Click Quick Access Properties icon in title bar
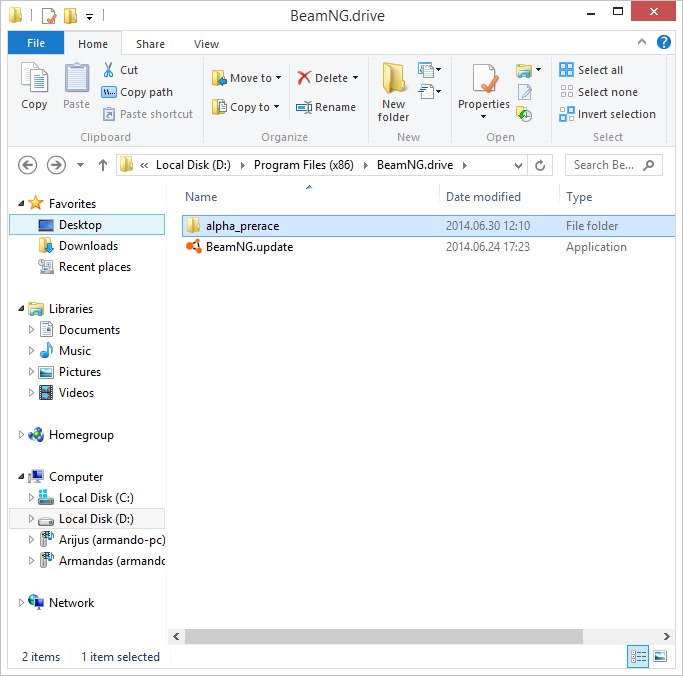This screenshot has height=676, width=683. pos(49,16)
